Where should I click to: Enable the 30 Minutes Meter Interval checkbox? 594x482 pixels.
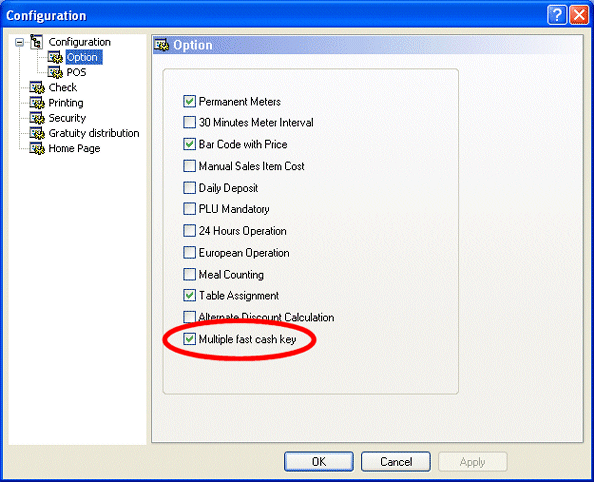pyautogui.click(x=189, y=122)
